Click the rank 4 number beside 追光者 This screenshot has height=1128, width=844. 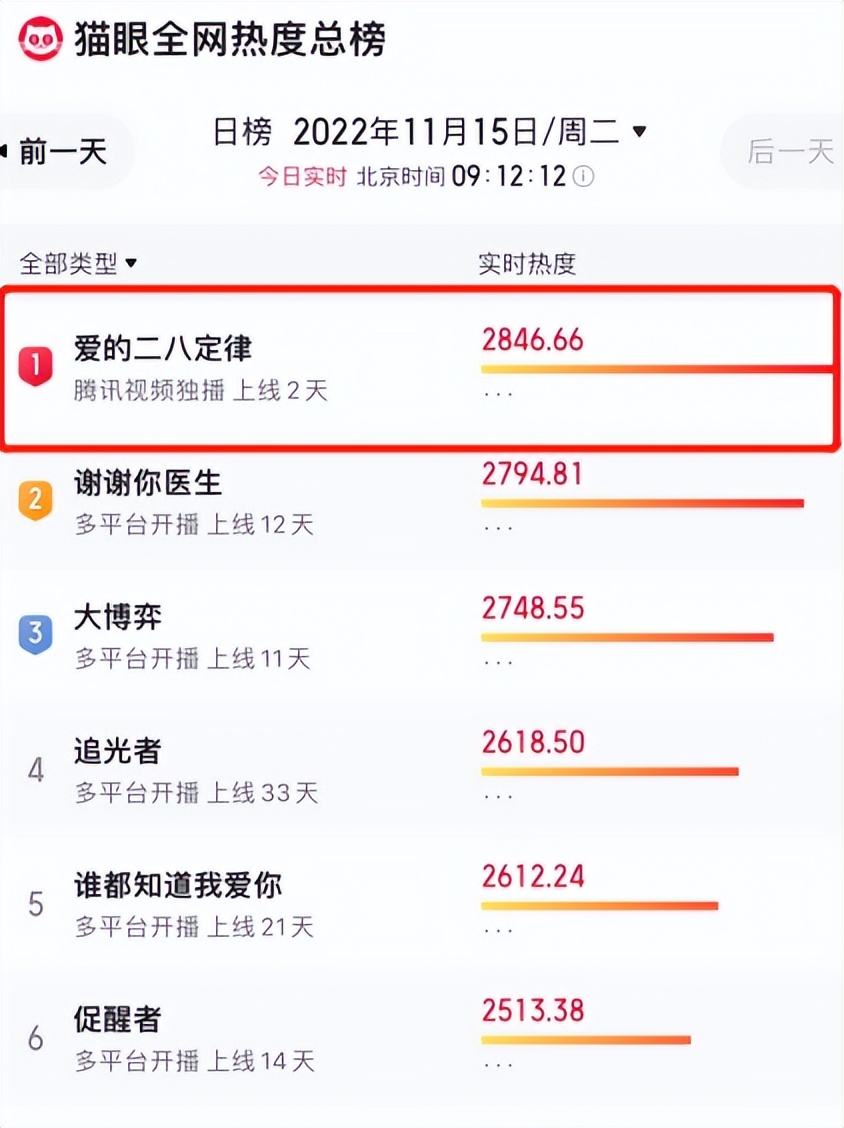click(35, 768)
